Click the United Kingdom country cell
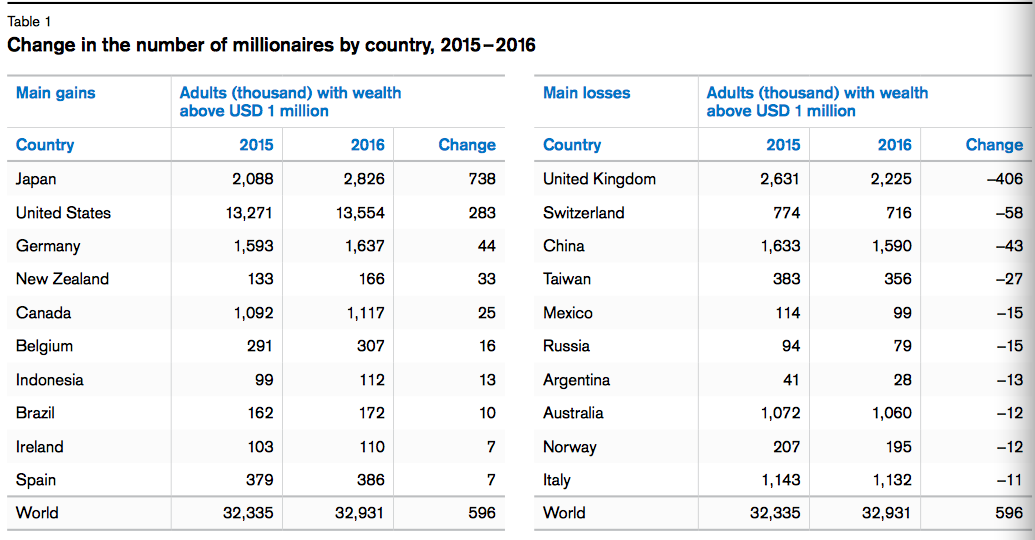Viewport: 1035px width, 540px height. (599, 179)
